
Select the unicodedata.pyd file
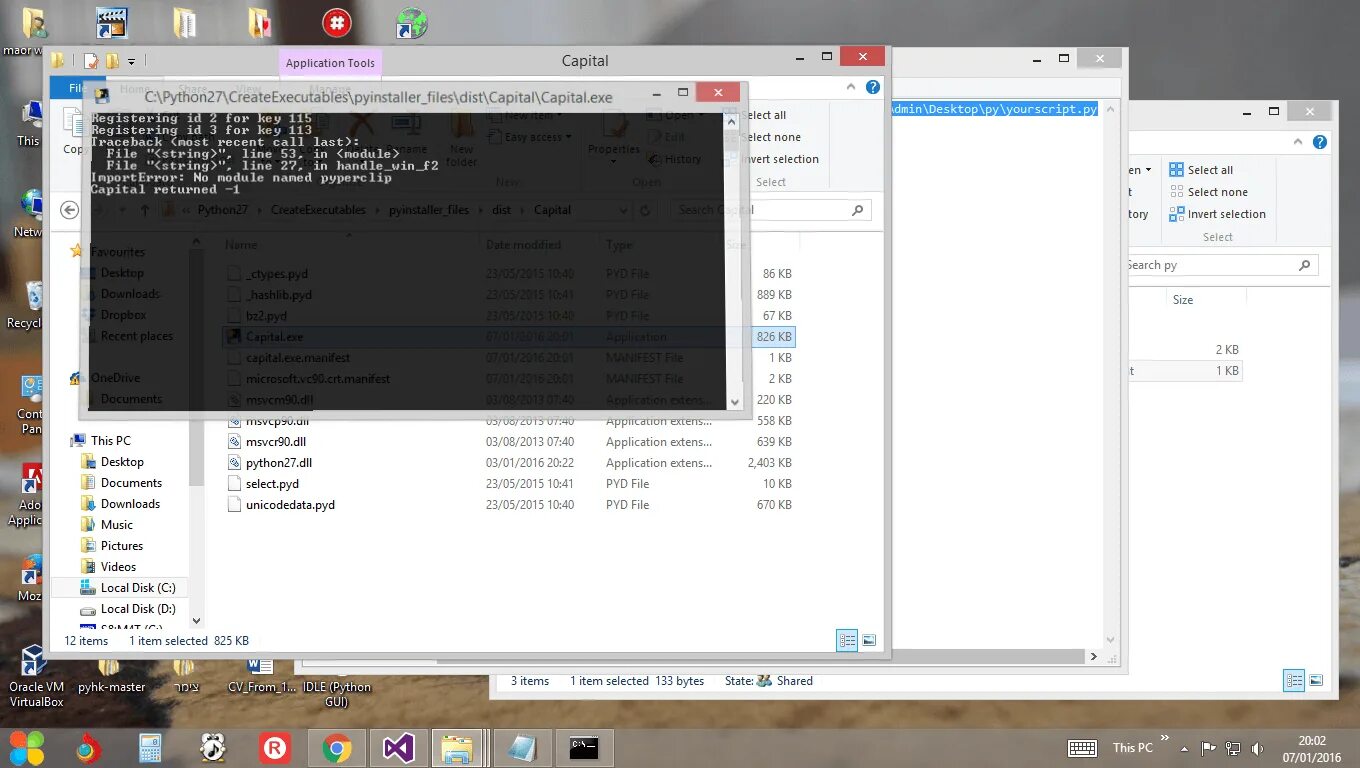coord(290,504)
